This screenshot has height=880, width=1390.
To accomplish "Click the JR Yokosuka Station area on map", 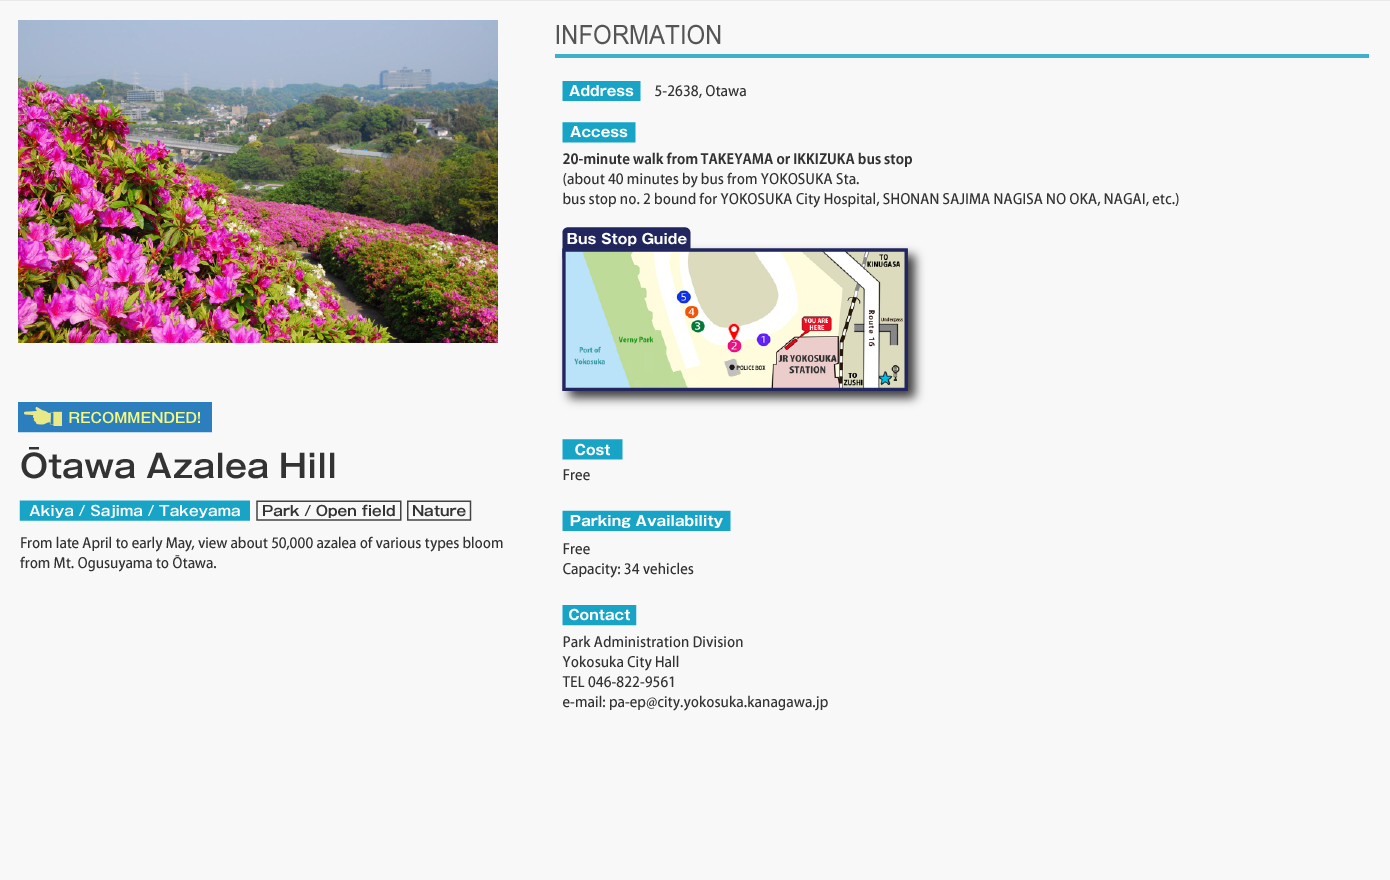I will [x=807, y=365].
